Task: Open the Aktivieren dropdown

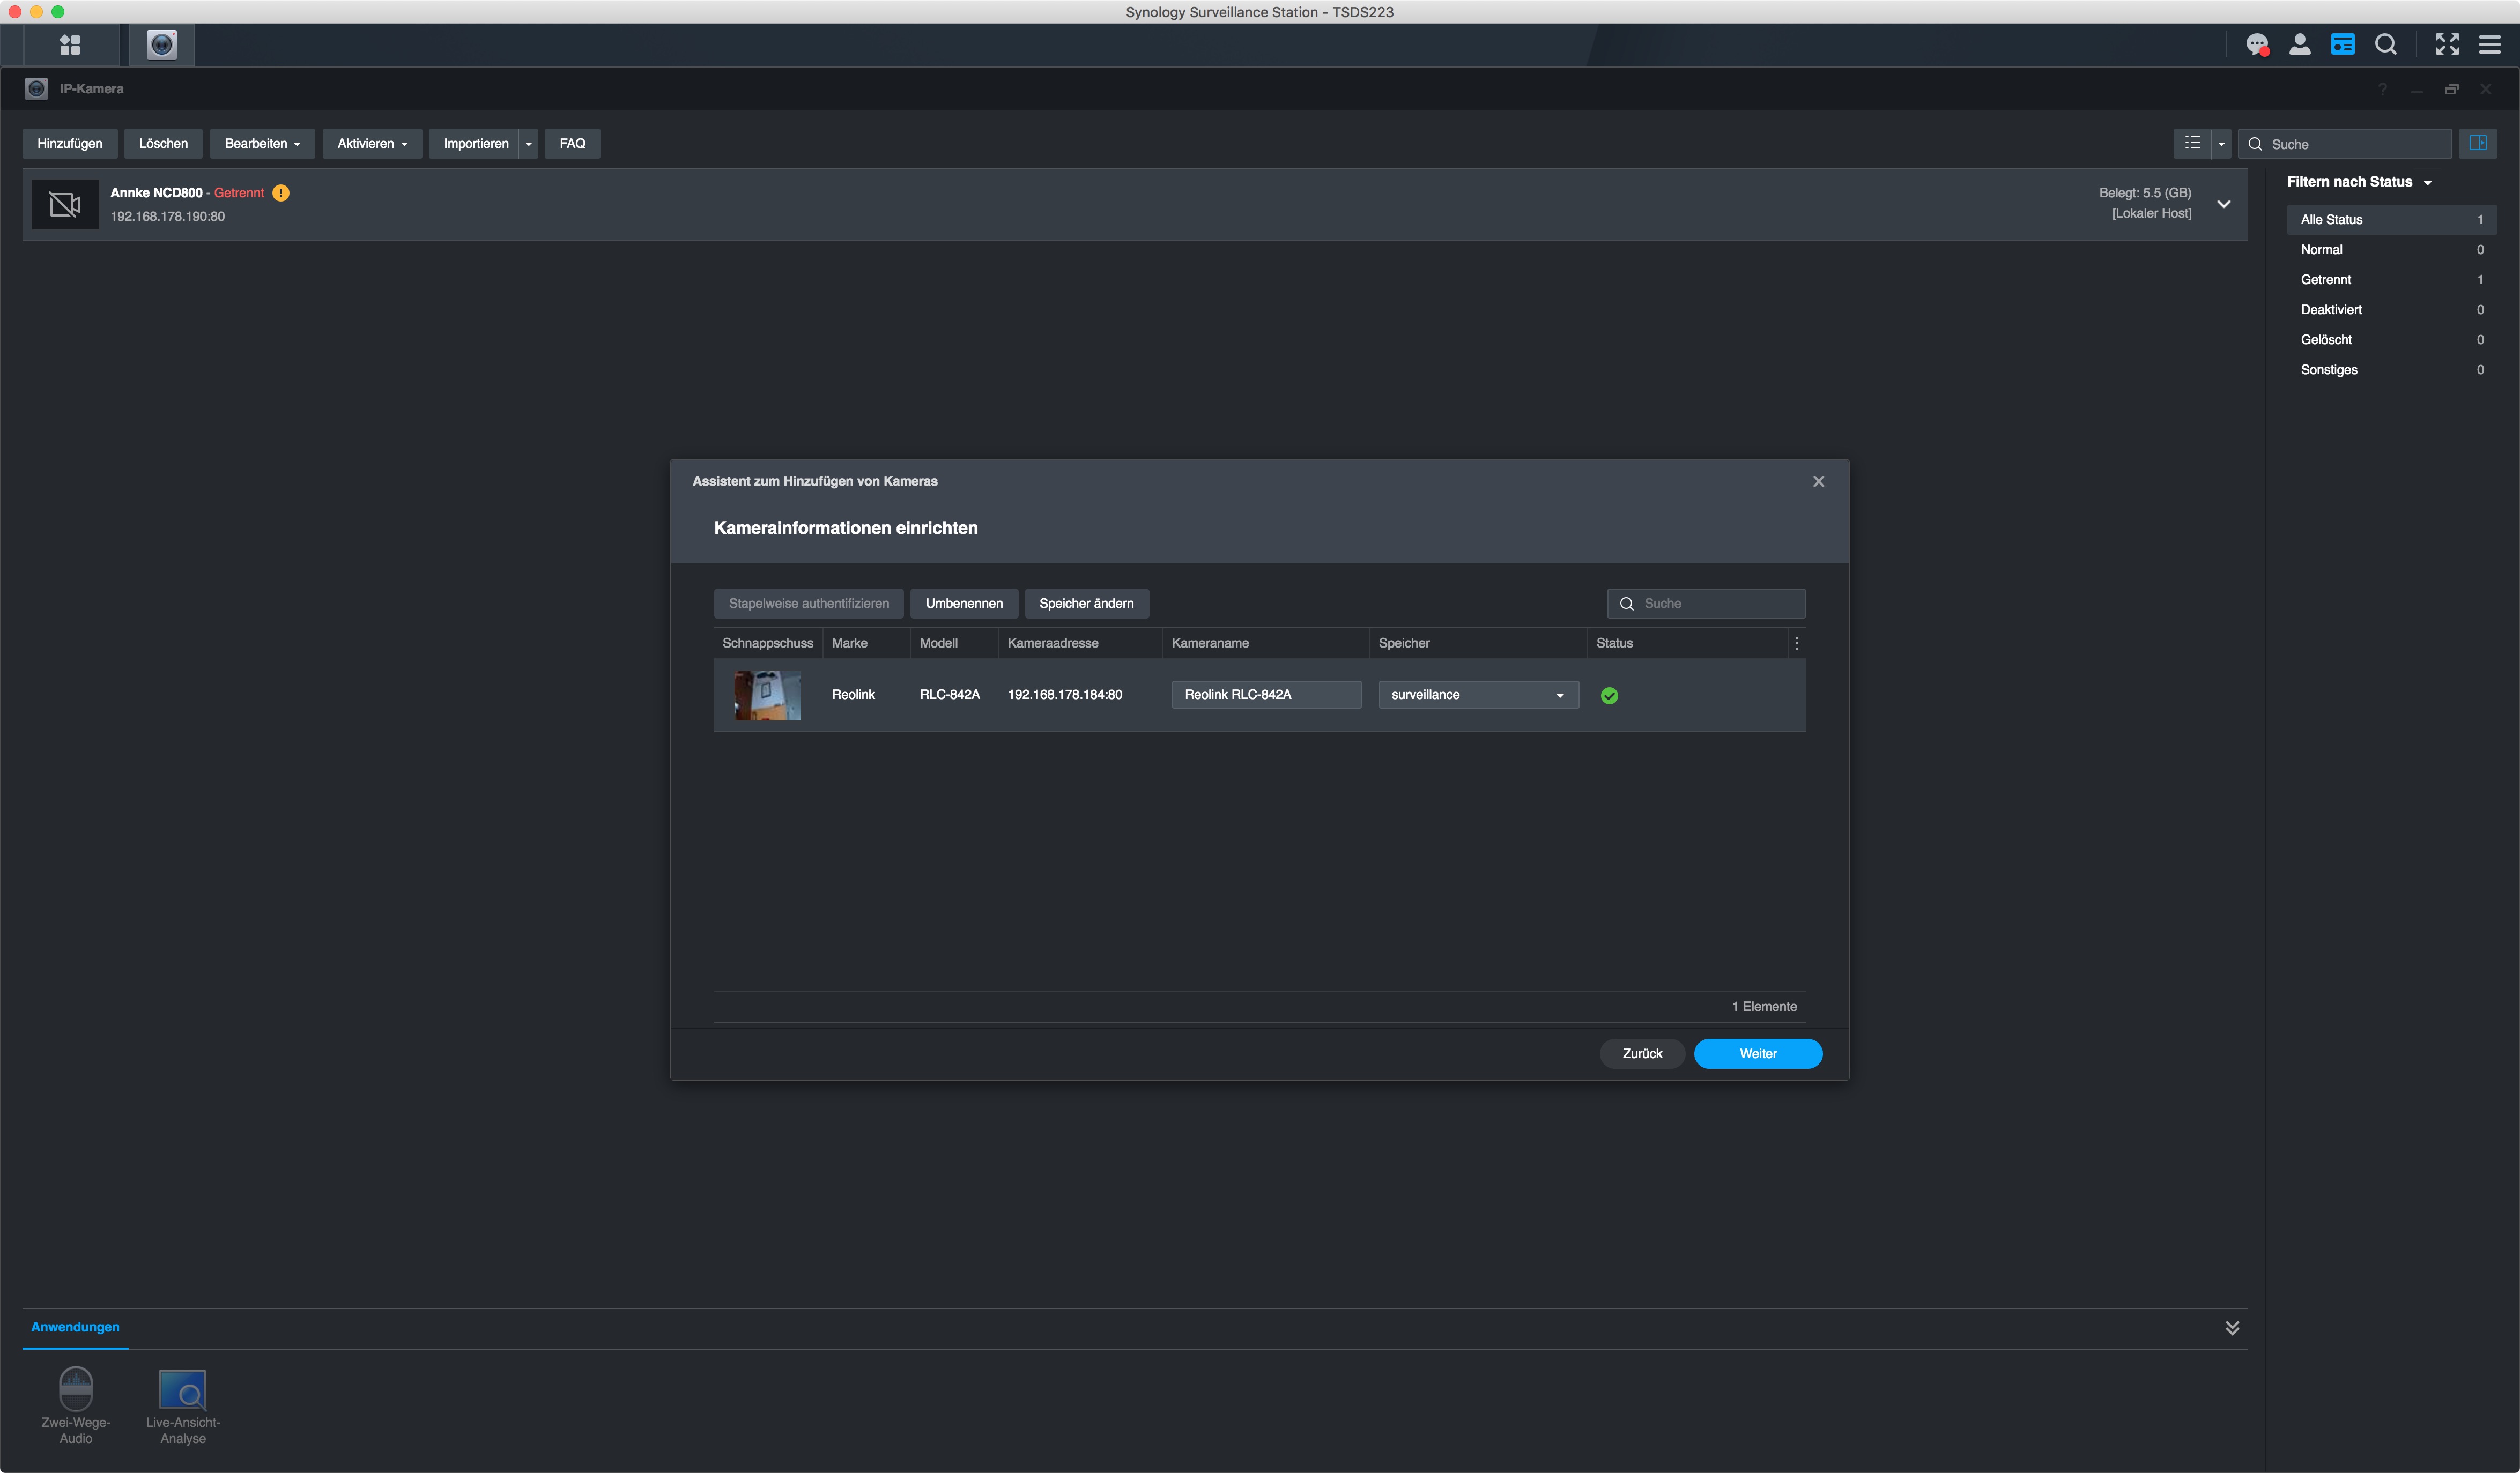Action: [x=372, y=143]
